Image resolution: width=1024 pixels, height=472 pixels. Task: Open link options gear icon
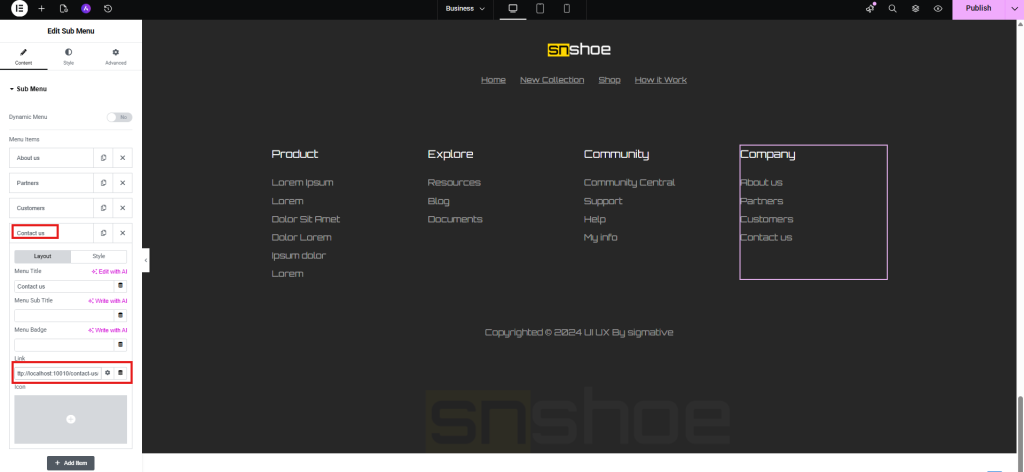click(x=108, y=373)
